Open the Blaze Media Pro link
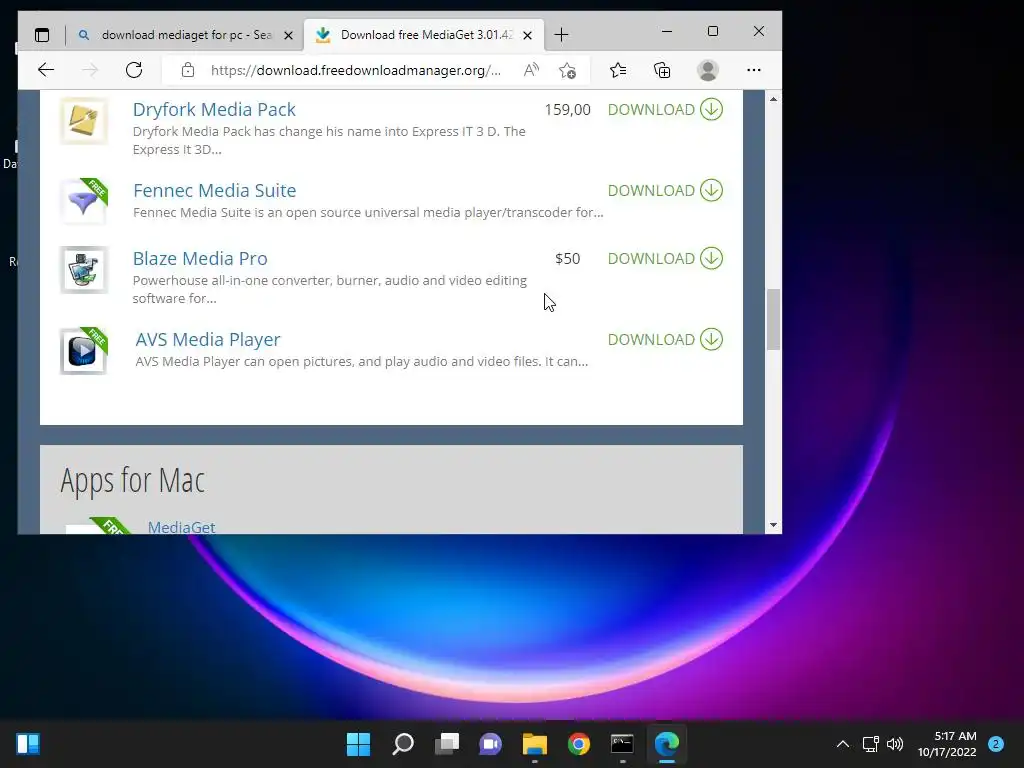The height and width of the screenshot is (768, 1024). click(x=200, y=258)
